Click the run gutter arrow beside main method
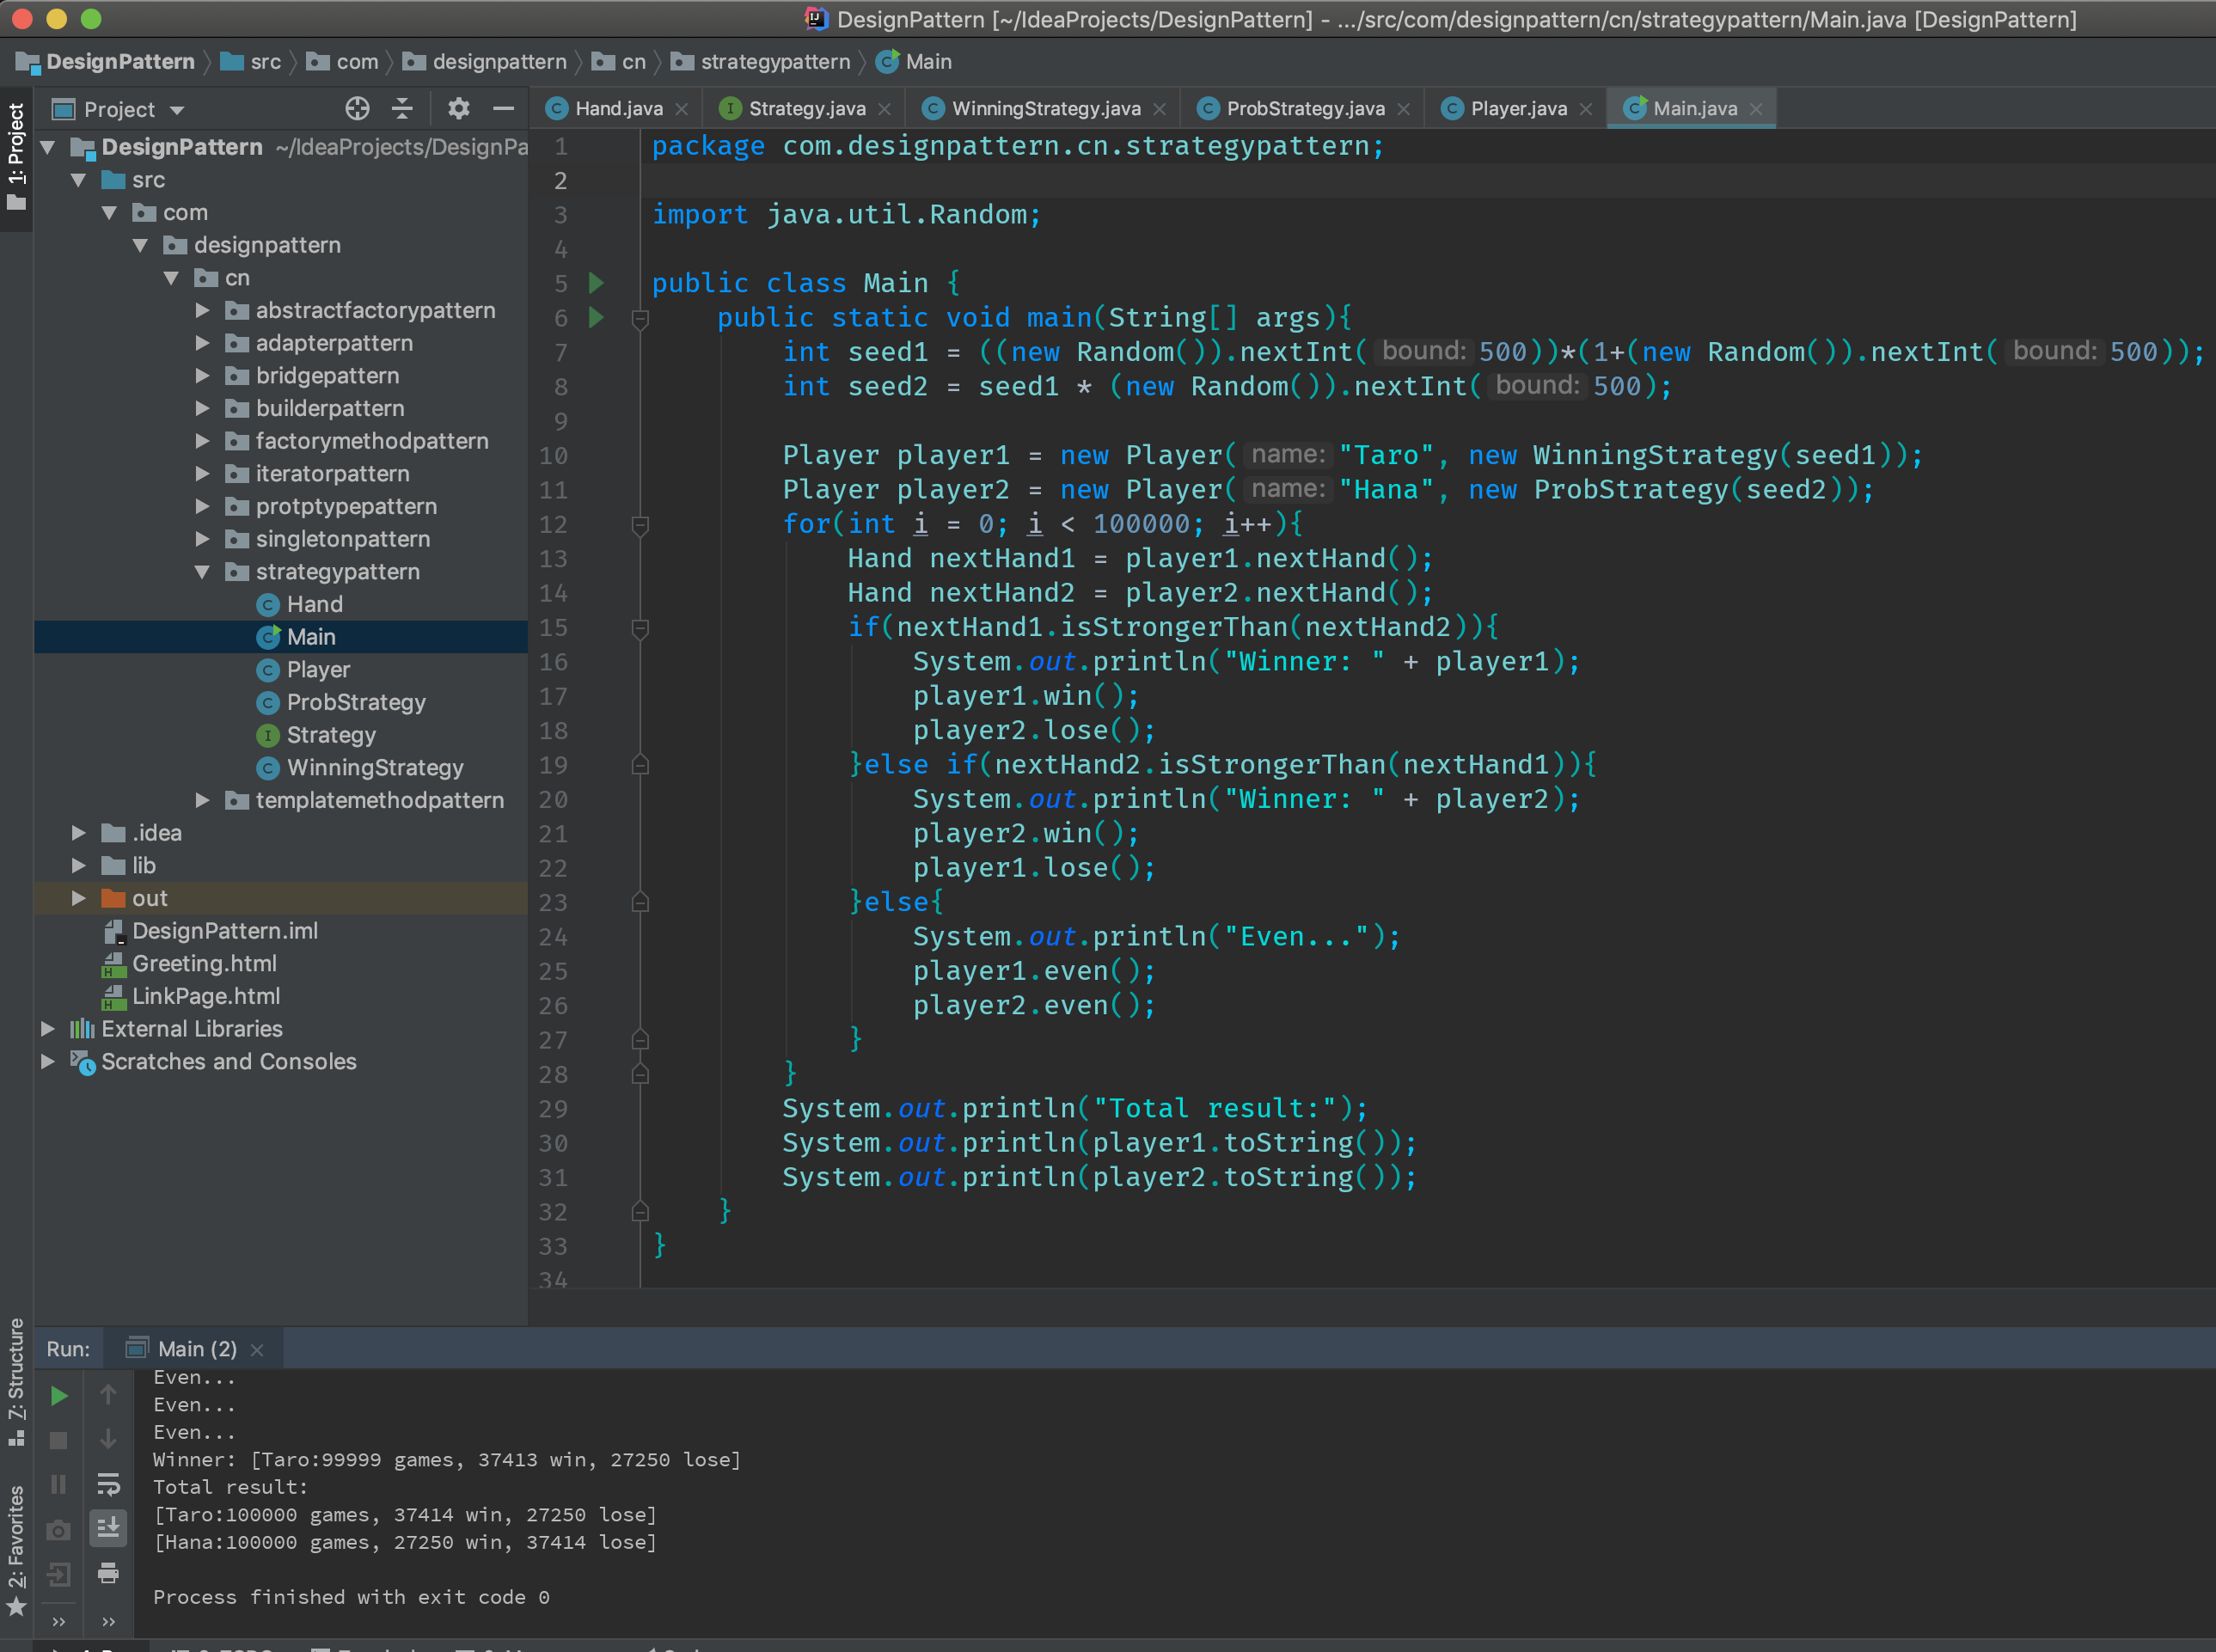 (596, 317)
